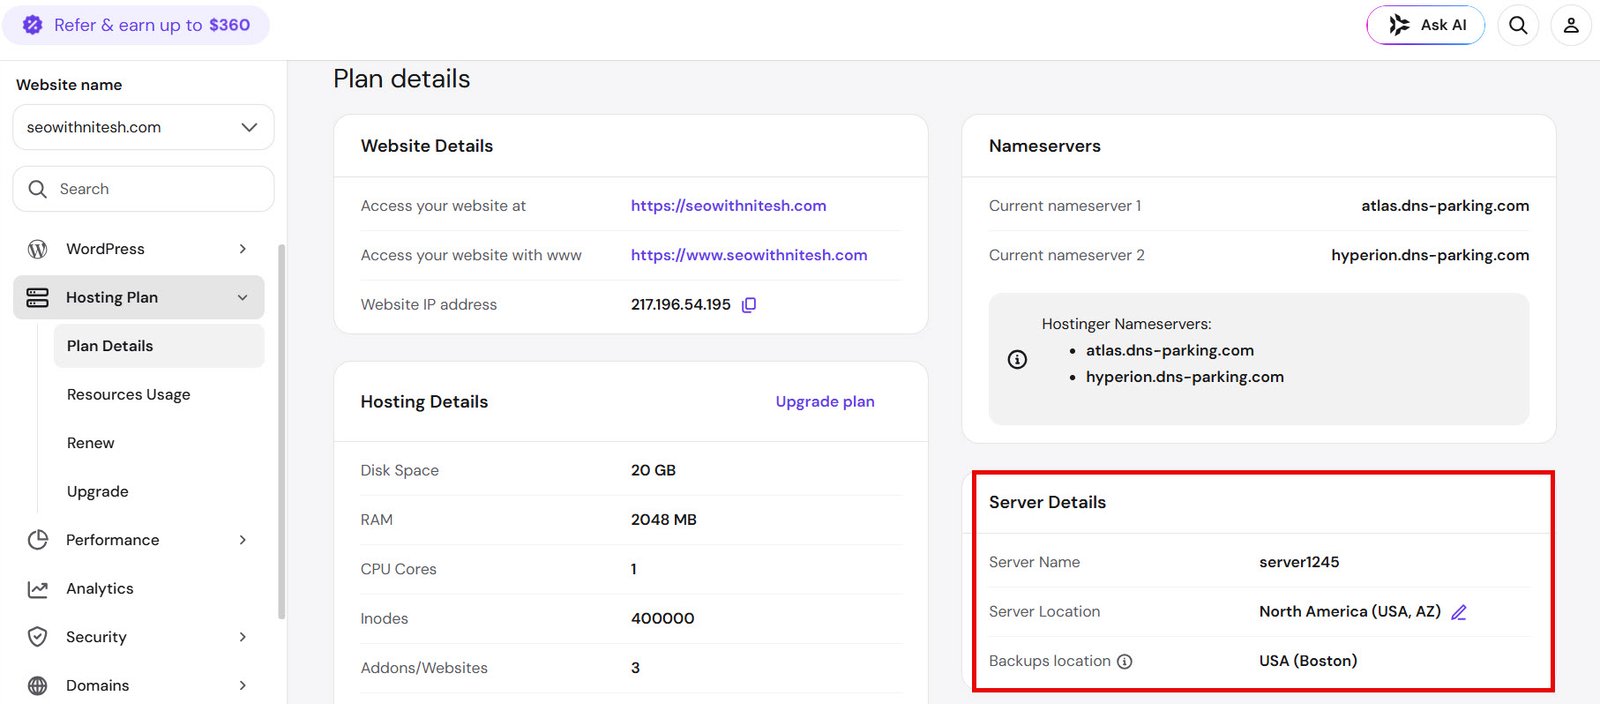Screen dimensions: 1600x704
Task: Click the WordPress logo icon in sidebar
Action: (x=38, y=249)
